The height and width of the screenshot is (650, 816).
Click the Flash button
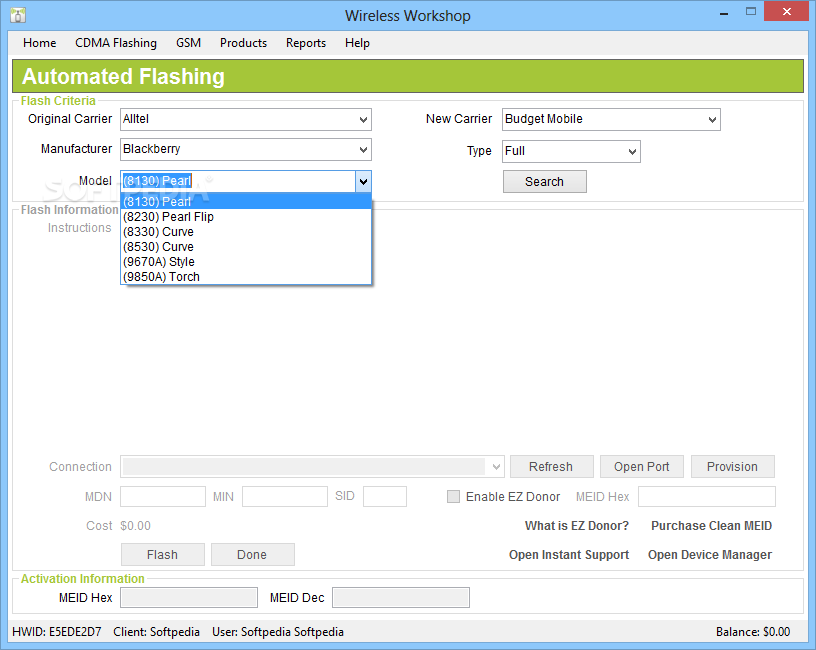coord(162,555)
